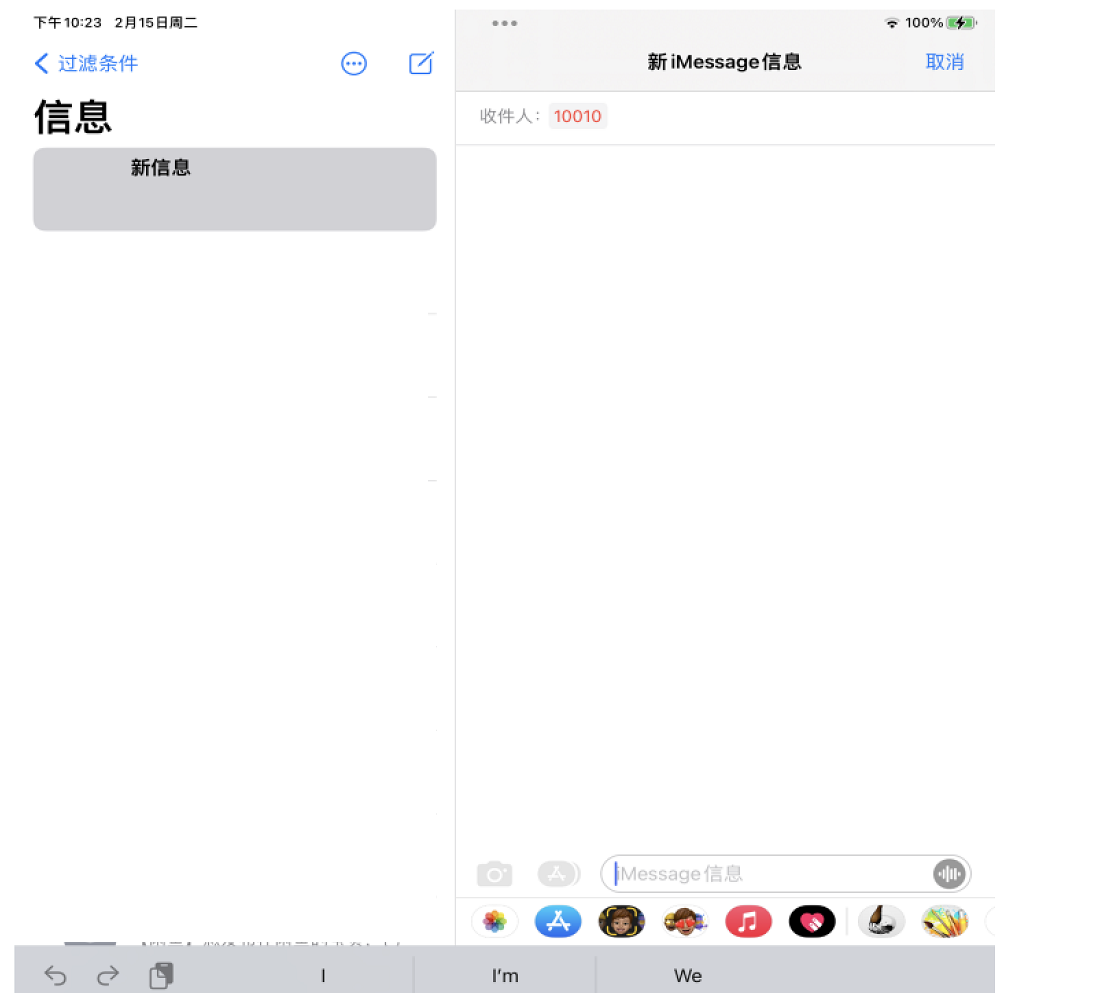Choose the "We" keyboard suggestion

pyautogui.click(x=688, y=975)
